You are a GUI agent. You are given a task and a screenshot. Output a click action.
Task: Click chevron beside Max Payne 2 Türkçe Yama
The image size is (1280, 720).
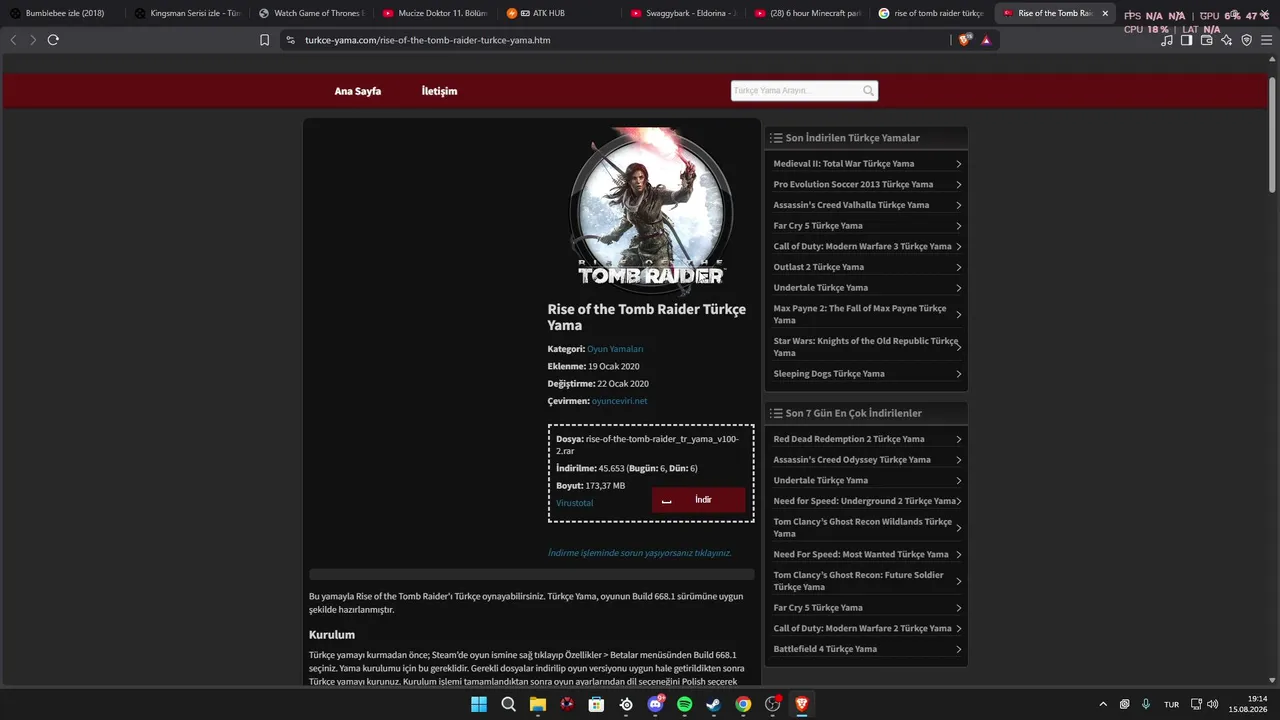(x=958, y=315)
